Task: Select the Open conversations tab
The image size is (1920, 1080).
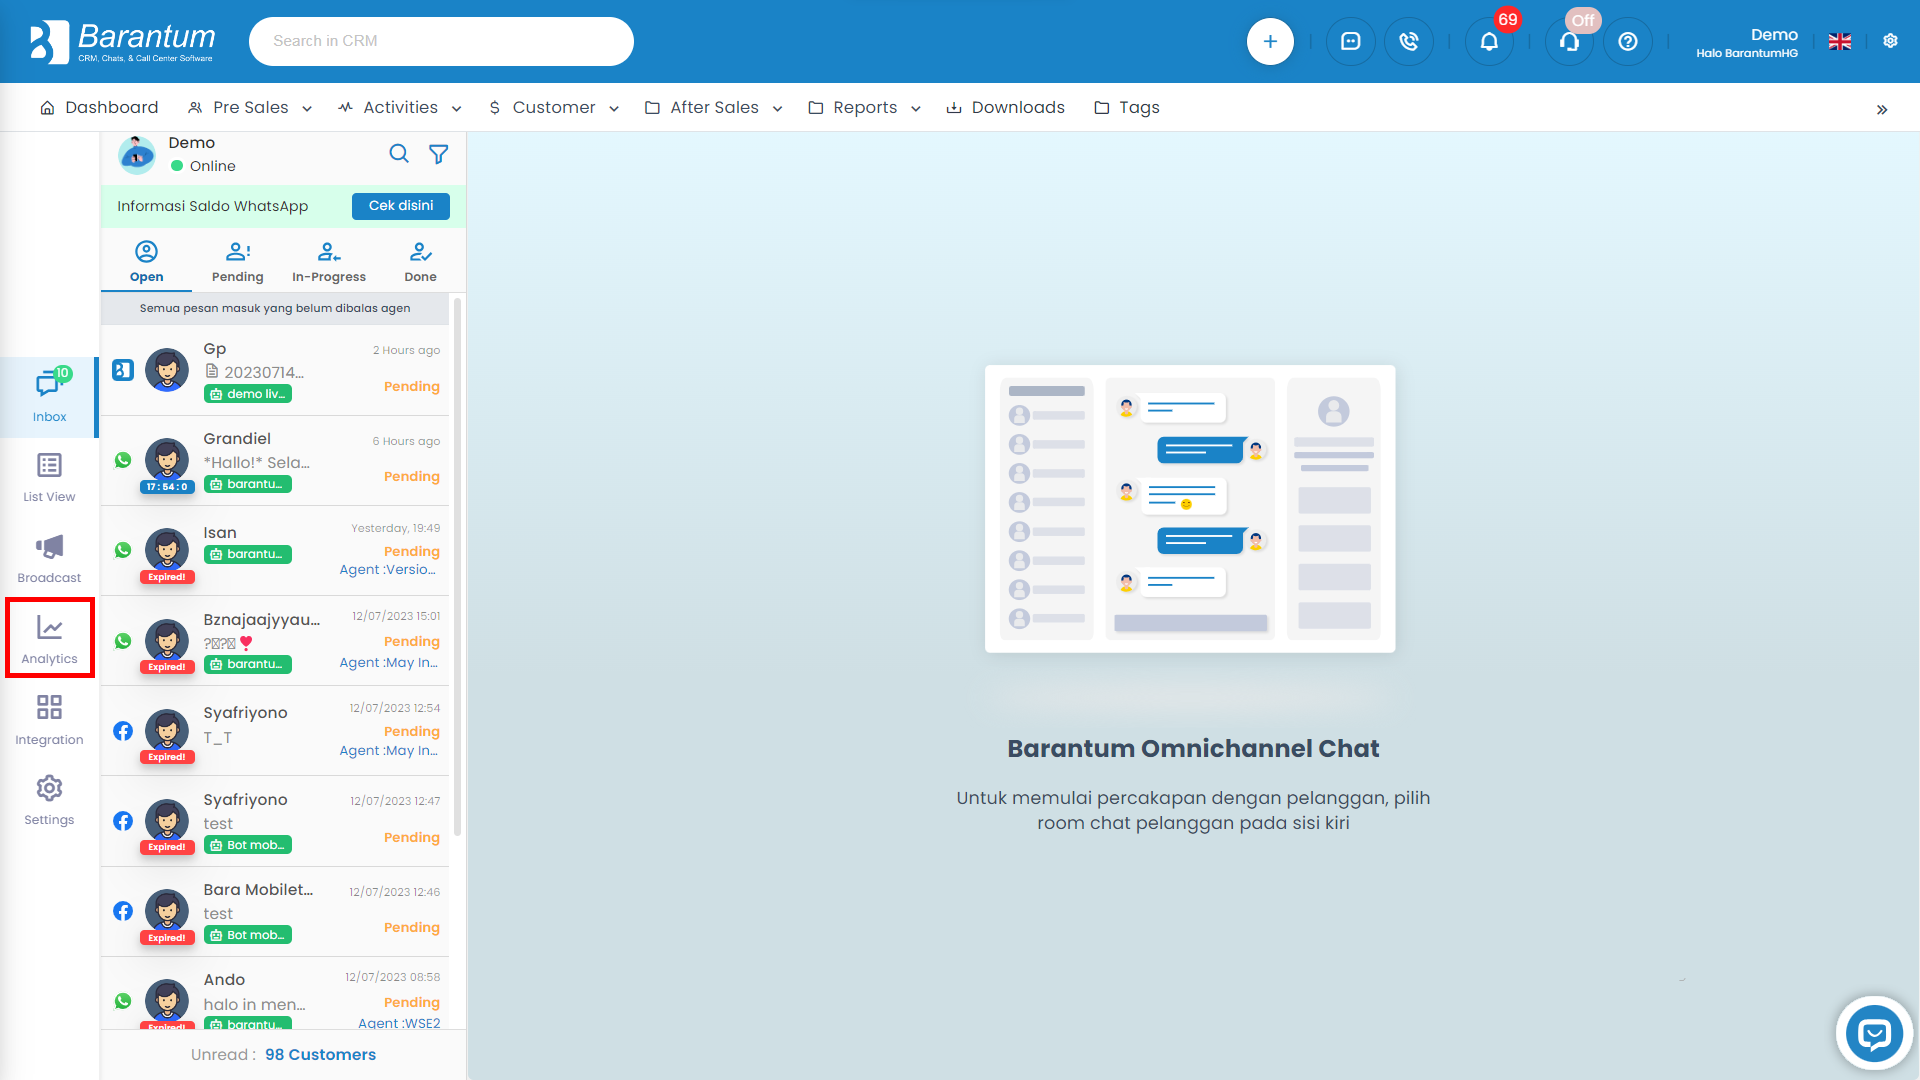Action: tap(146, 262)
